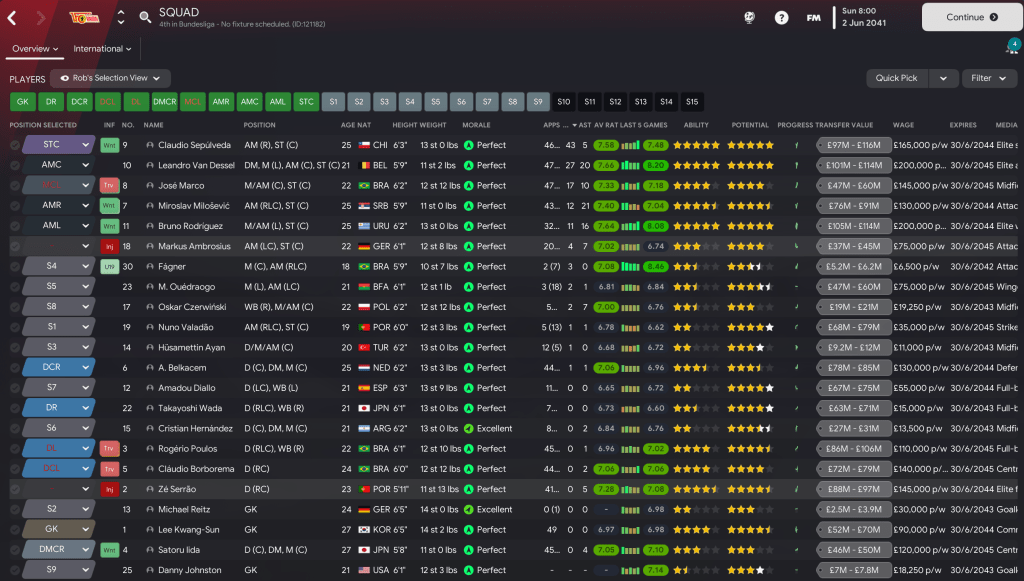Open the world globe icon
Image resolution: width=1024 pixels, height=581 pixels.
pos(750,17)
